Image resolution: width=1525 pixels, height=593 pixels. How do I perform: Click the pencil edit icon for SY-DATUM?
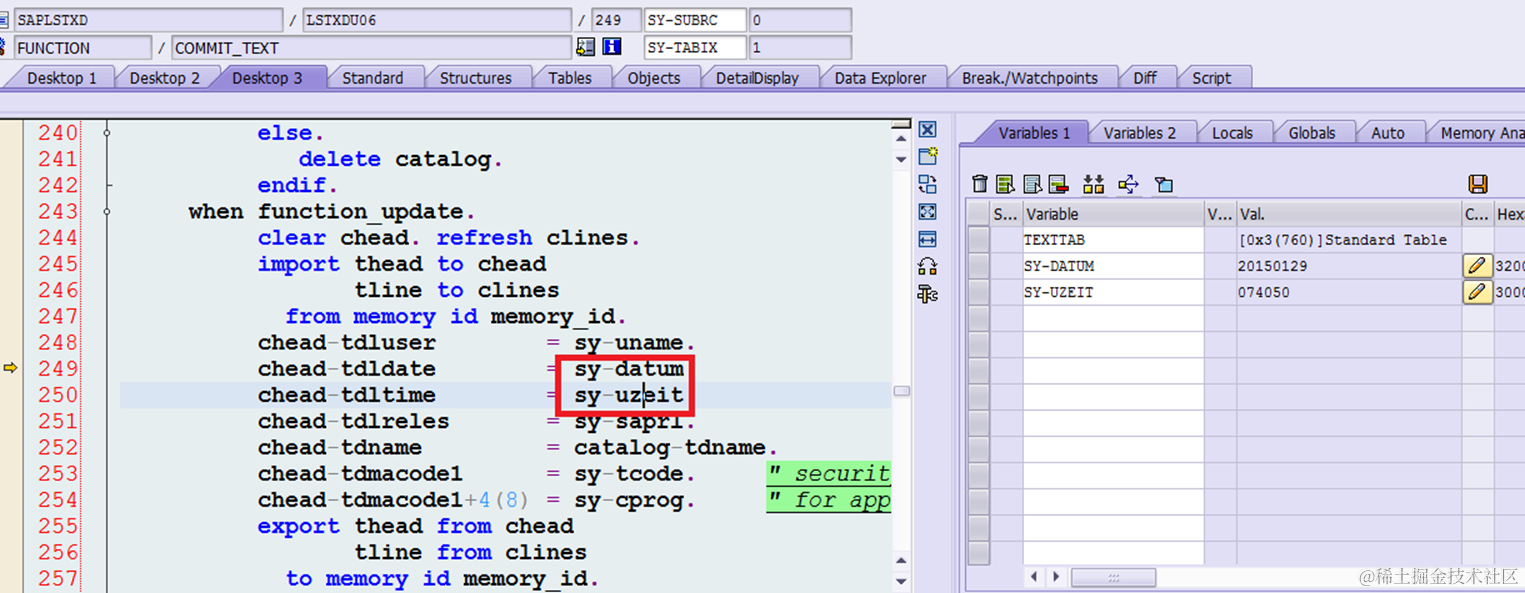tap(1477, 265)
